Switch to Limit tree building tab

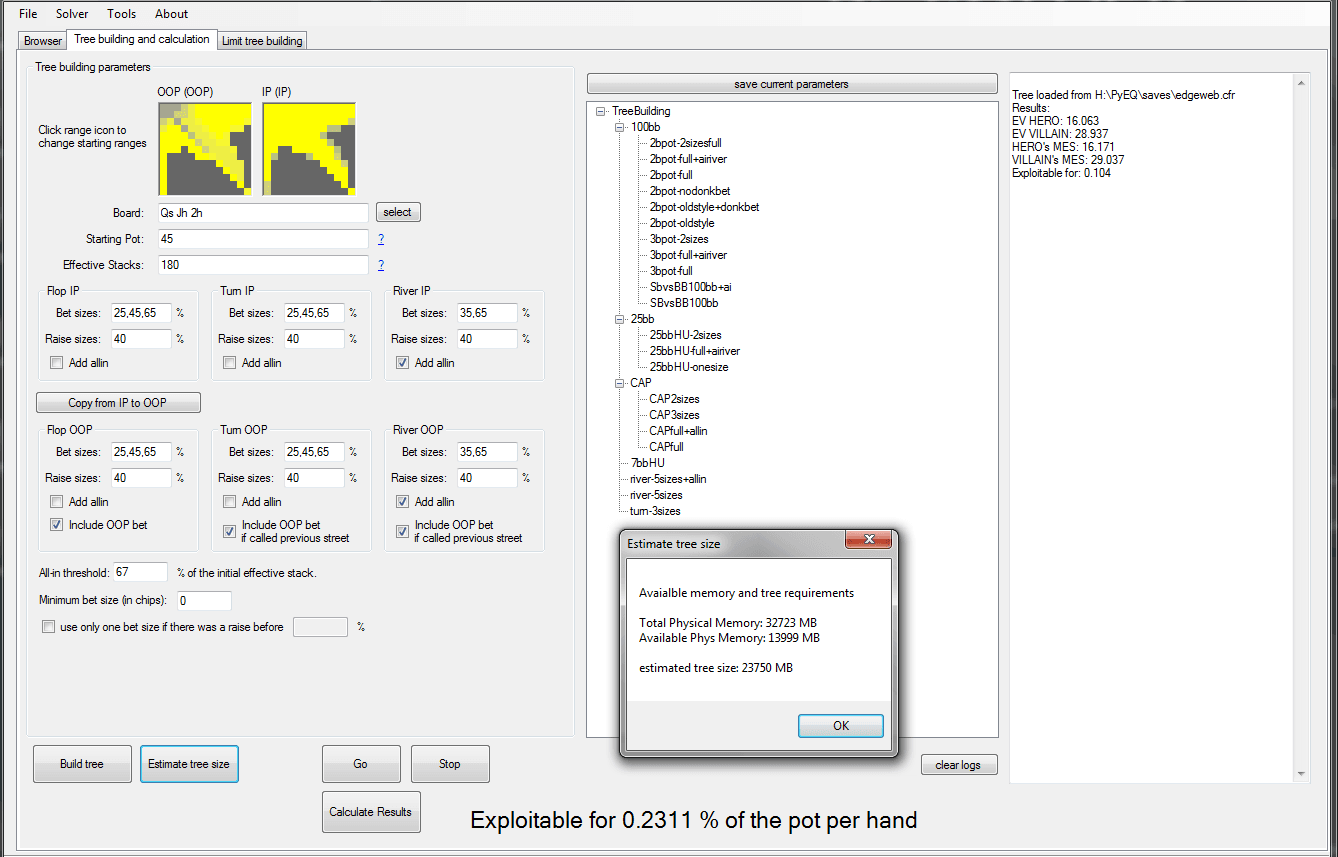262,41
